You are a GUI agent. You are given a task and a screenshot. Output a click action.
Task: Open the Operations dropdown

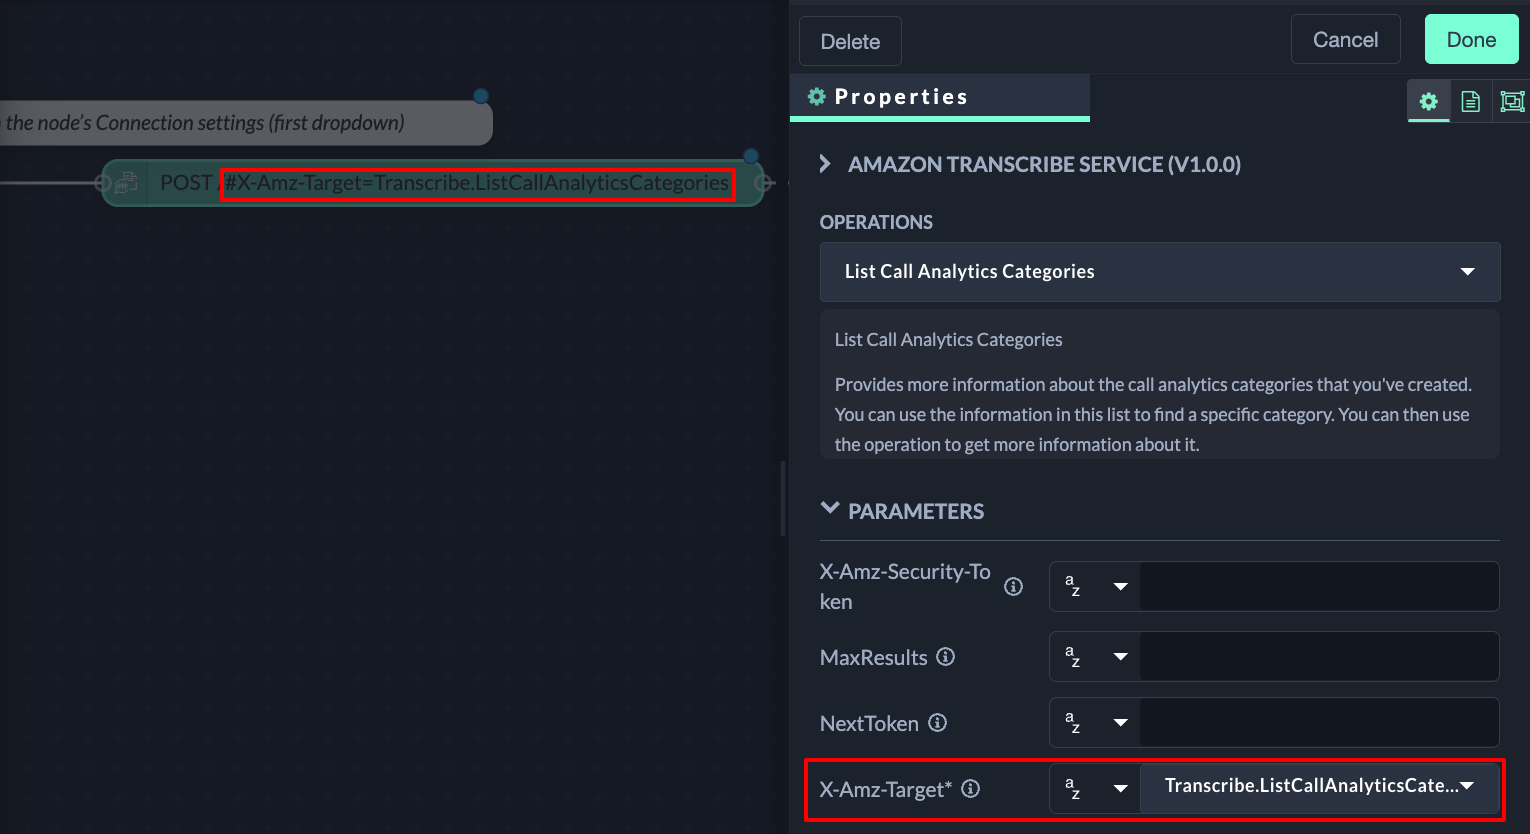pyautogui.click(x=1159, y=272)
